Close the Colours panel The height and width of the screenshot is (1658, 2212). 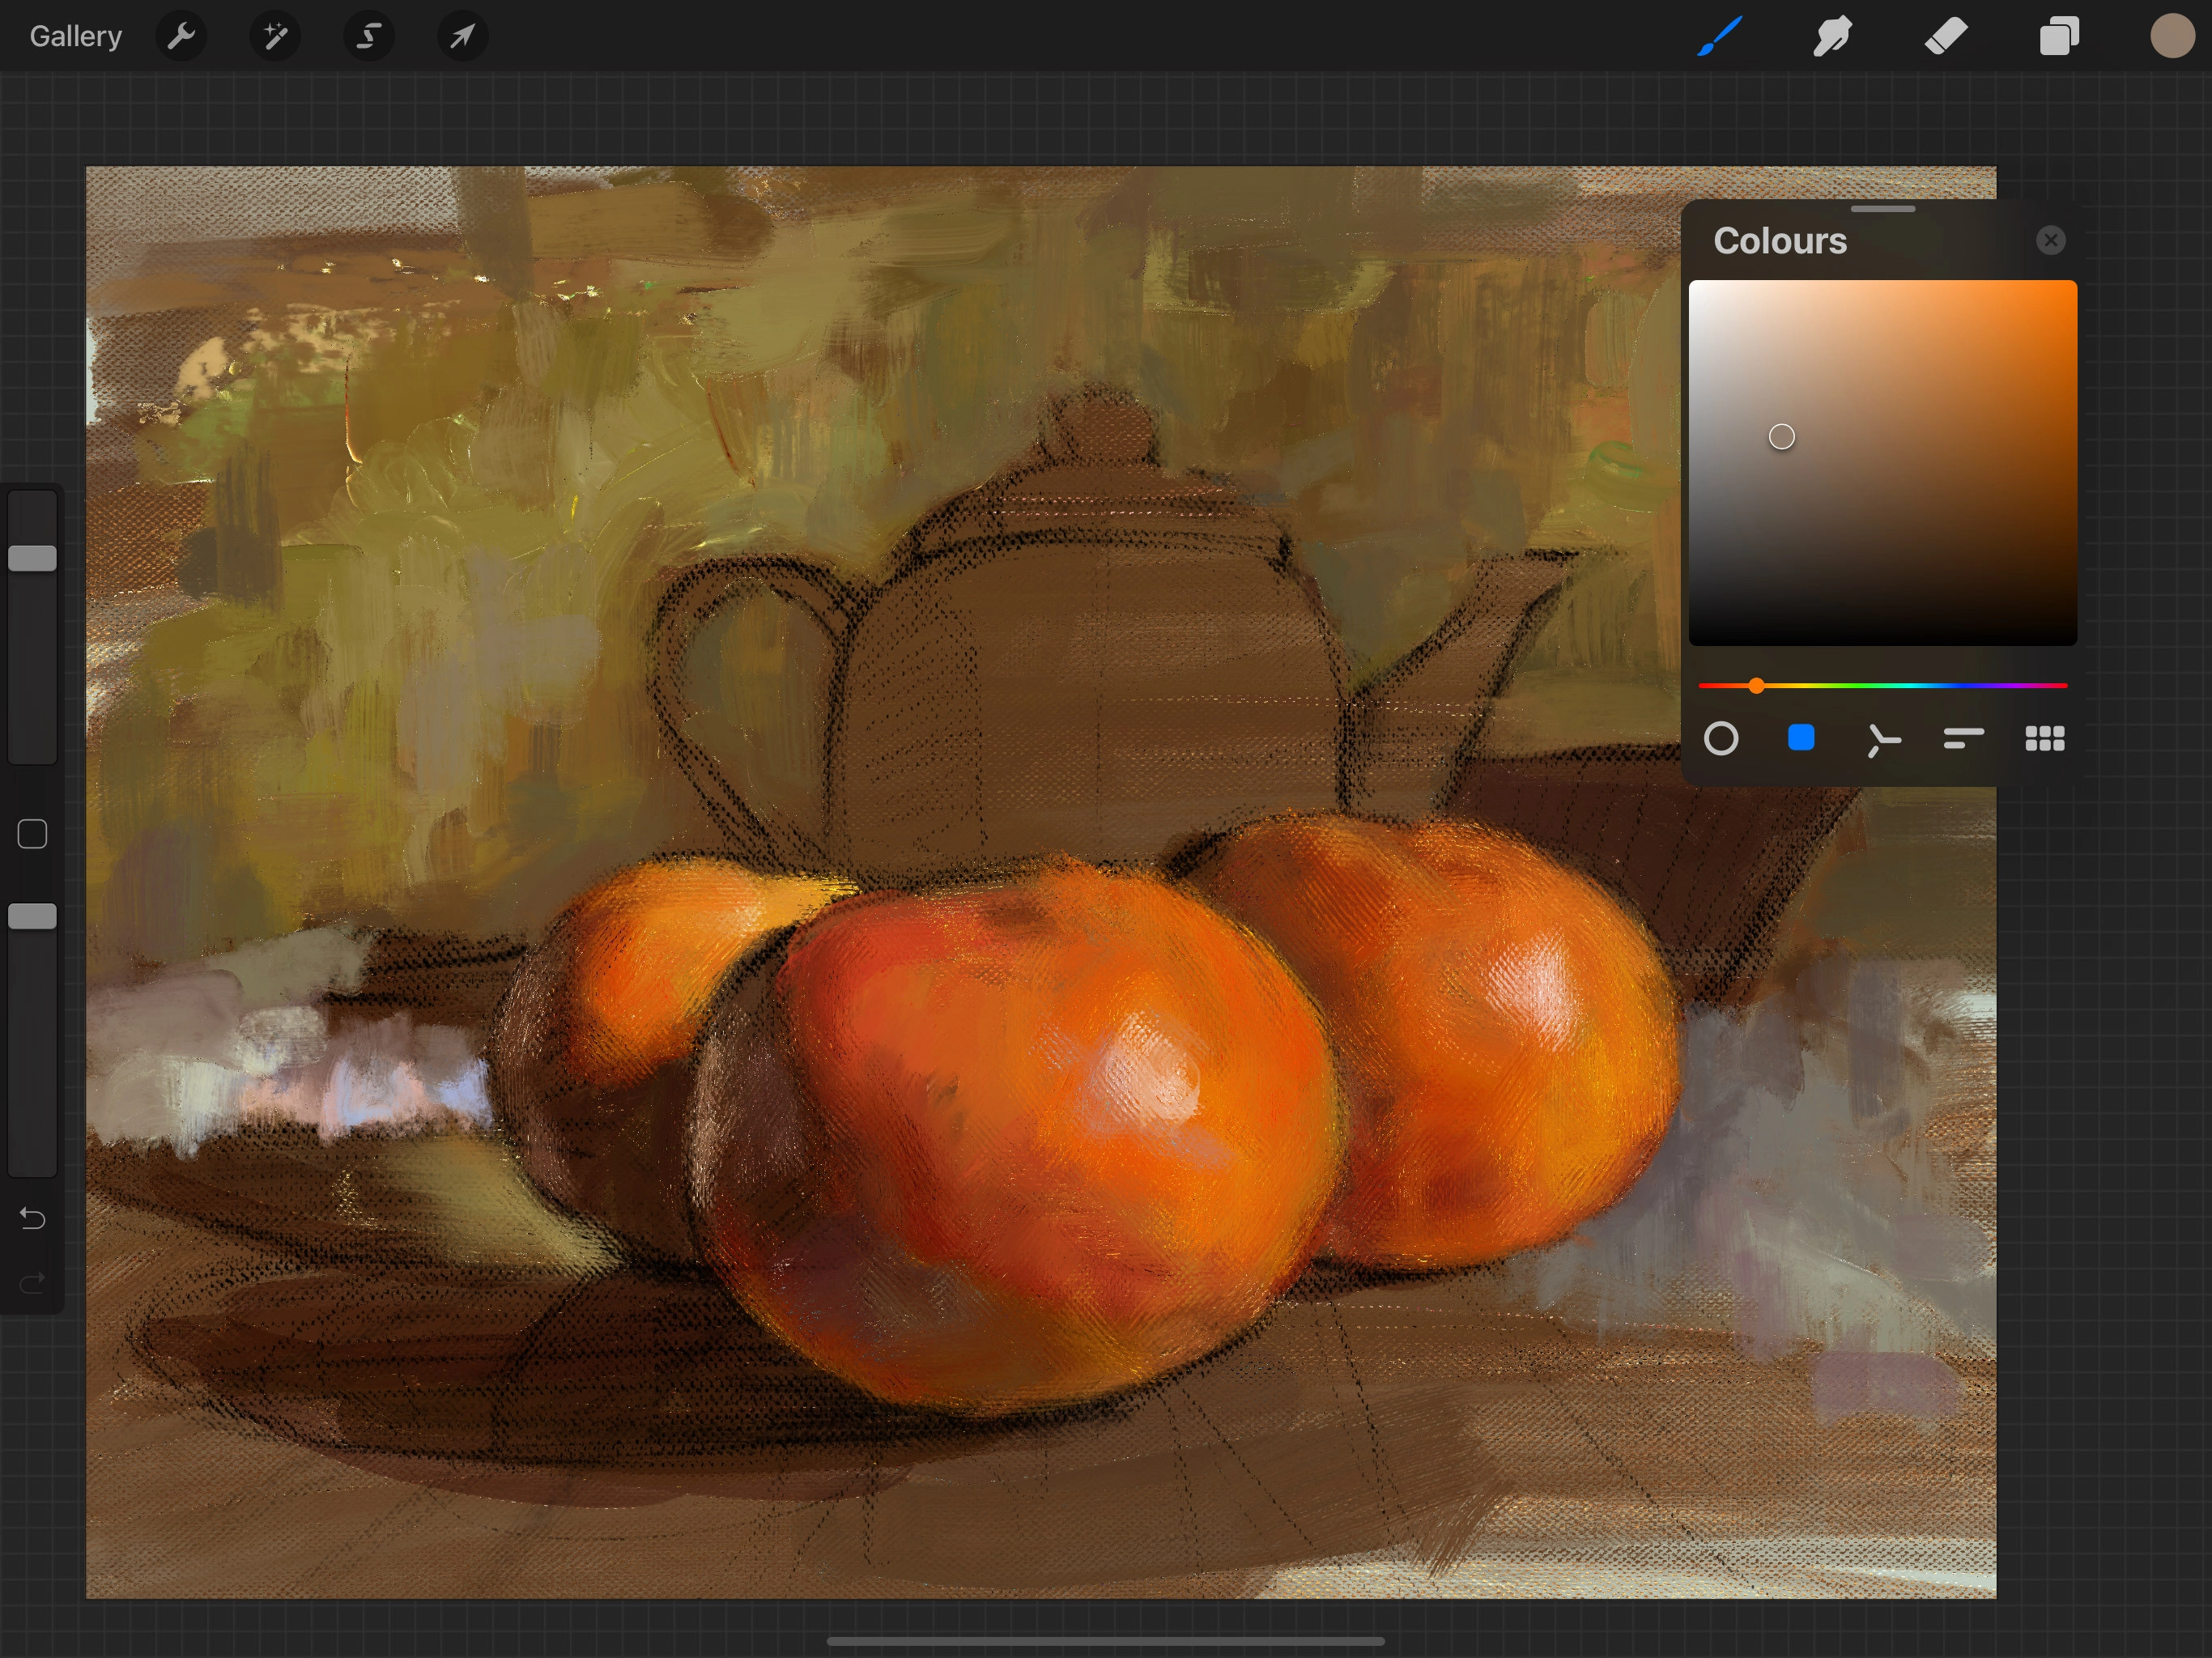click(2050, 240)
